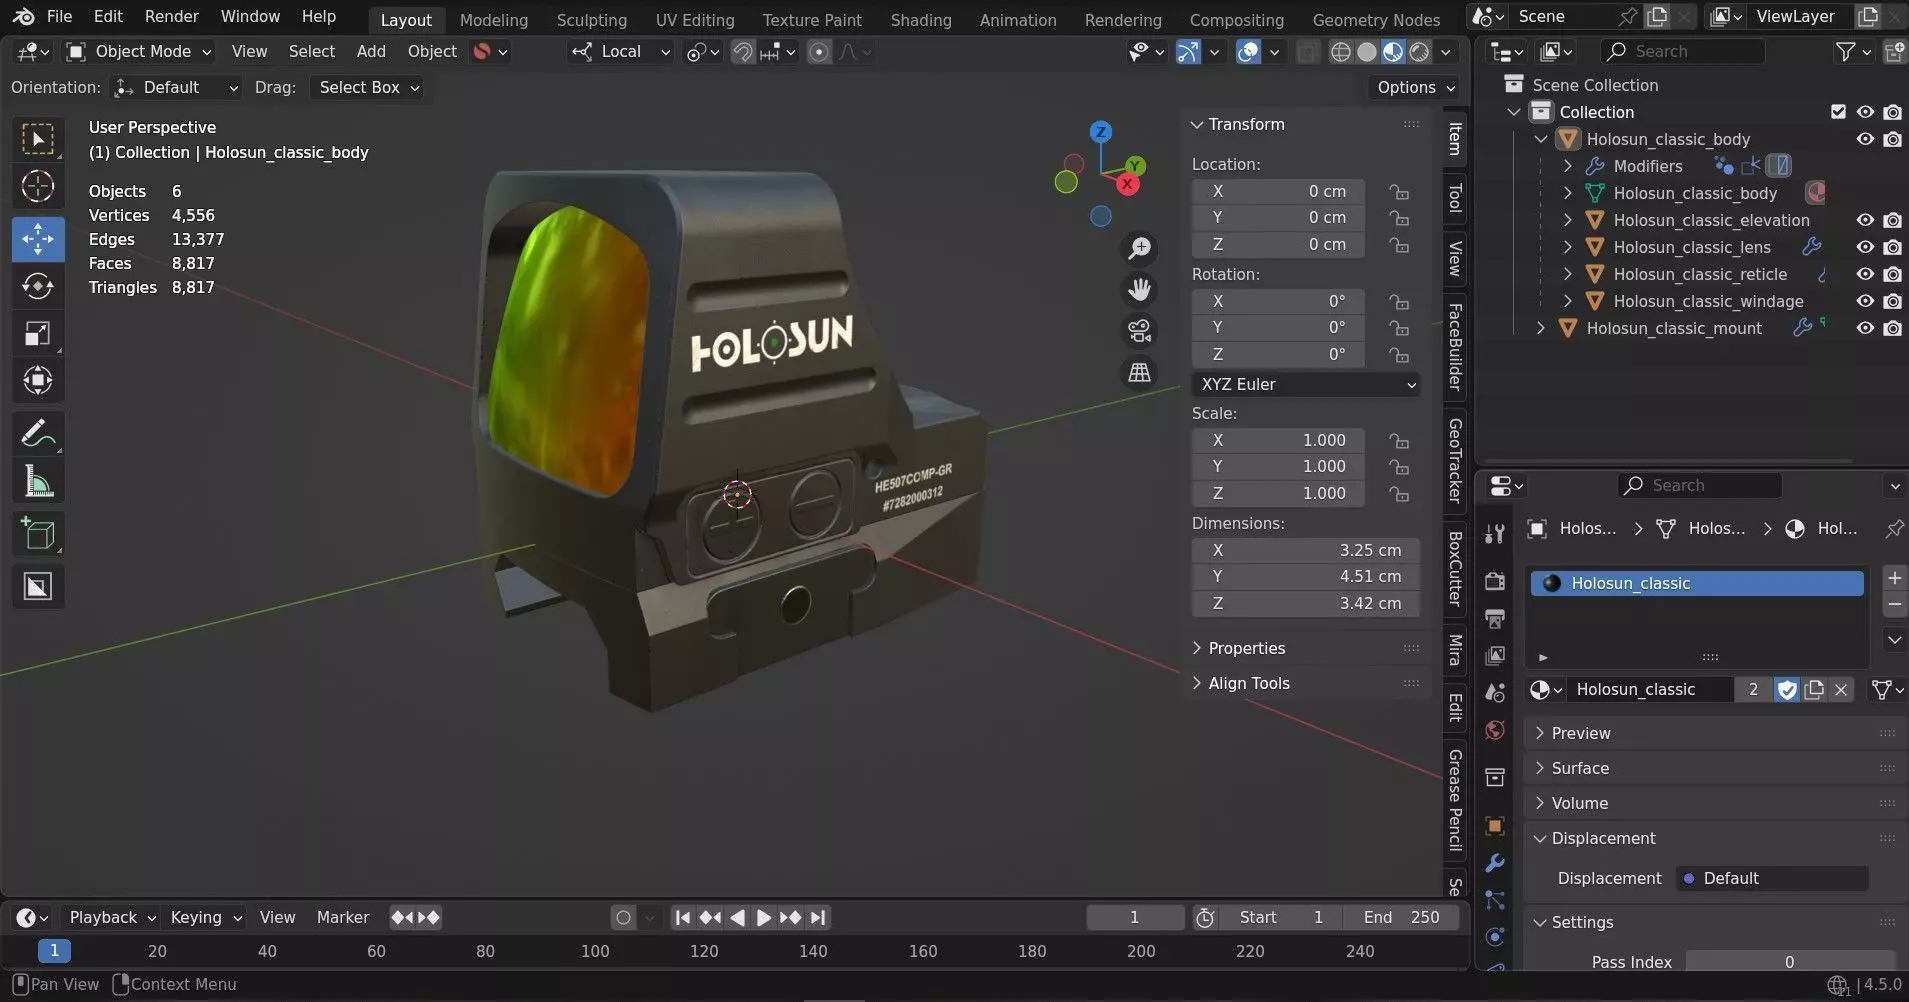Activate the Scale tool
This screenshot has width=1909, height=1002.
(38, 333)
